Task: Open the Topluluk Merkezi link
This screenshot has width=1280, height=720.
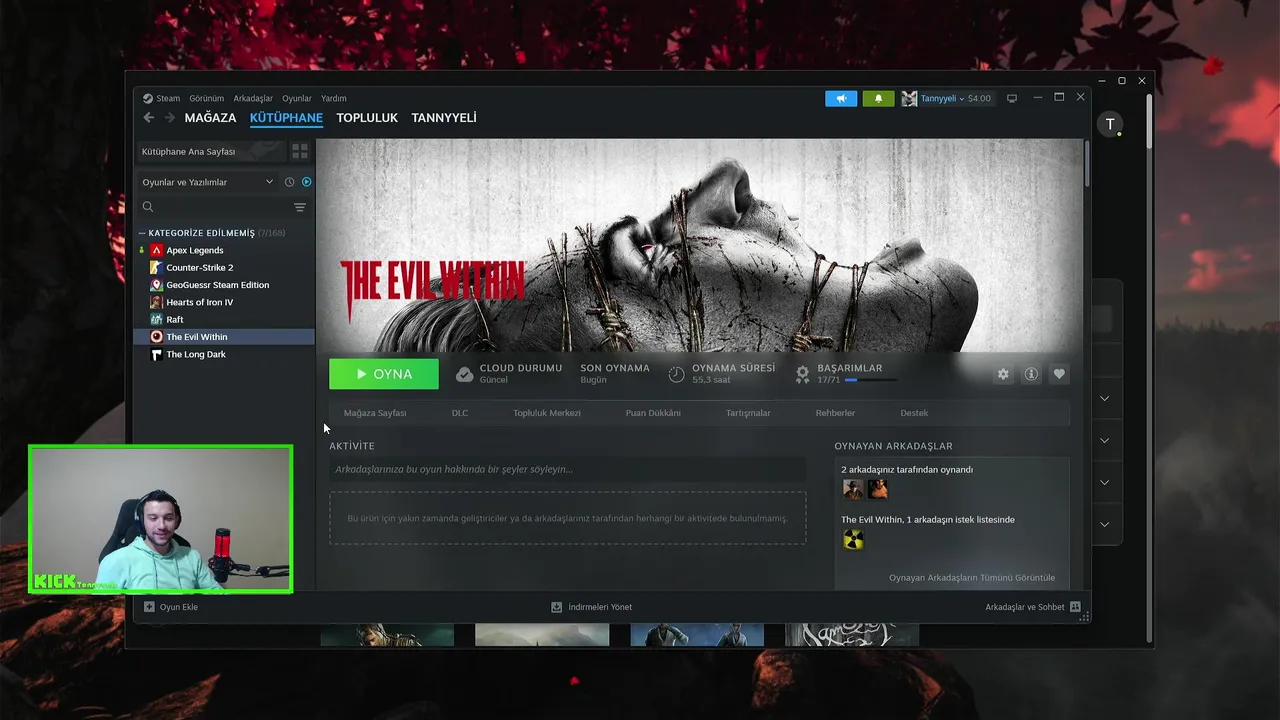Action: pyautogui.click(x=547, y=413)
